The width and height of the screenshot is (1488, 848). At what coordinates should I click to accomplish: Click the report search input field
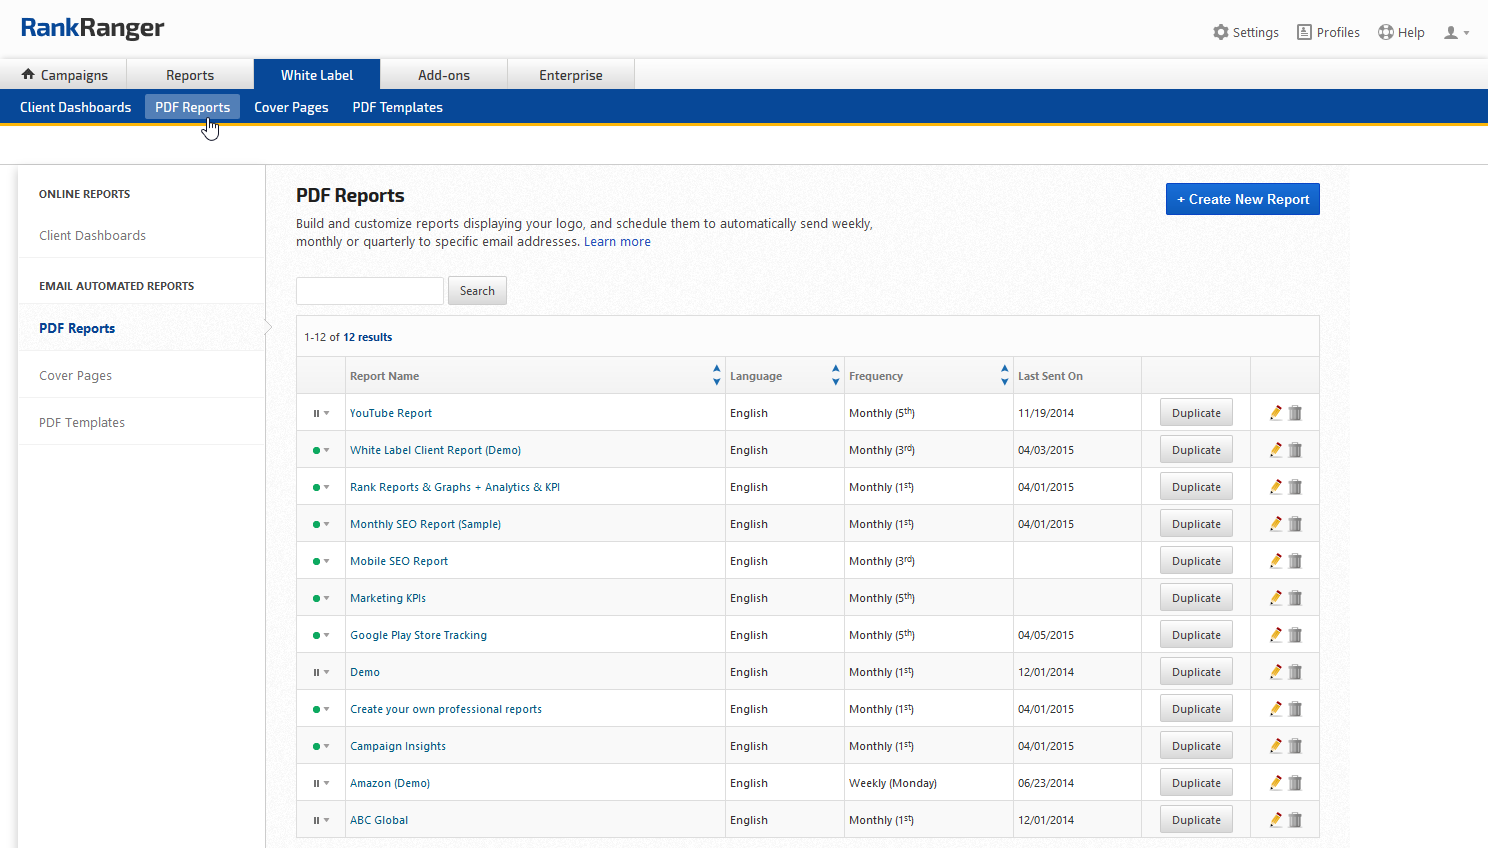point(370,291)
